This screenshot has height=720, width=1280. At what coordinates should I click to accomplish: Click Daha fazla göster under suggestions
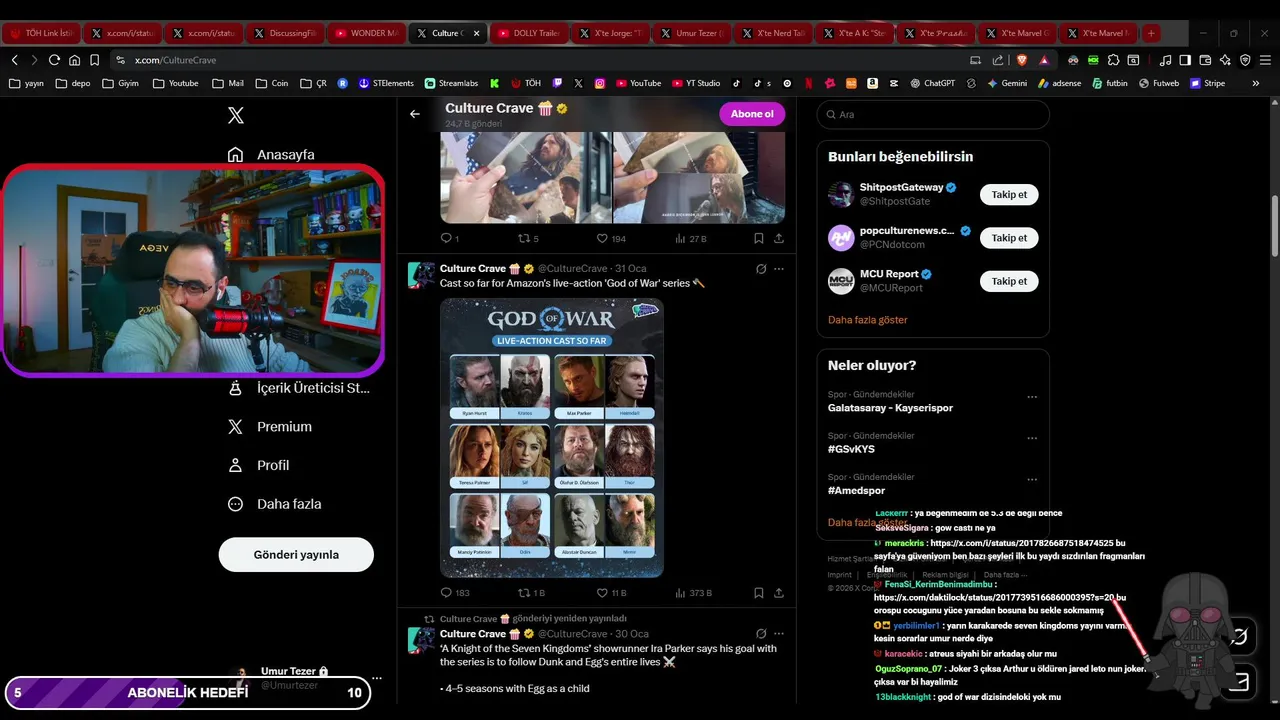[x=868, y=320]
